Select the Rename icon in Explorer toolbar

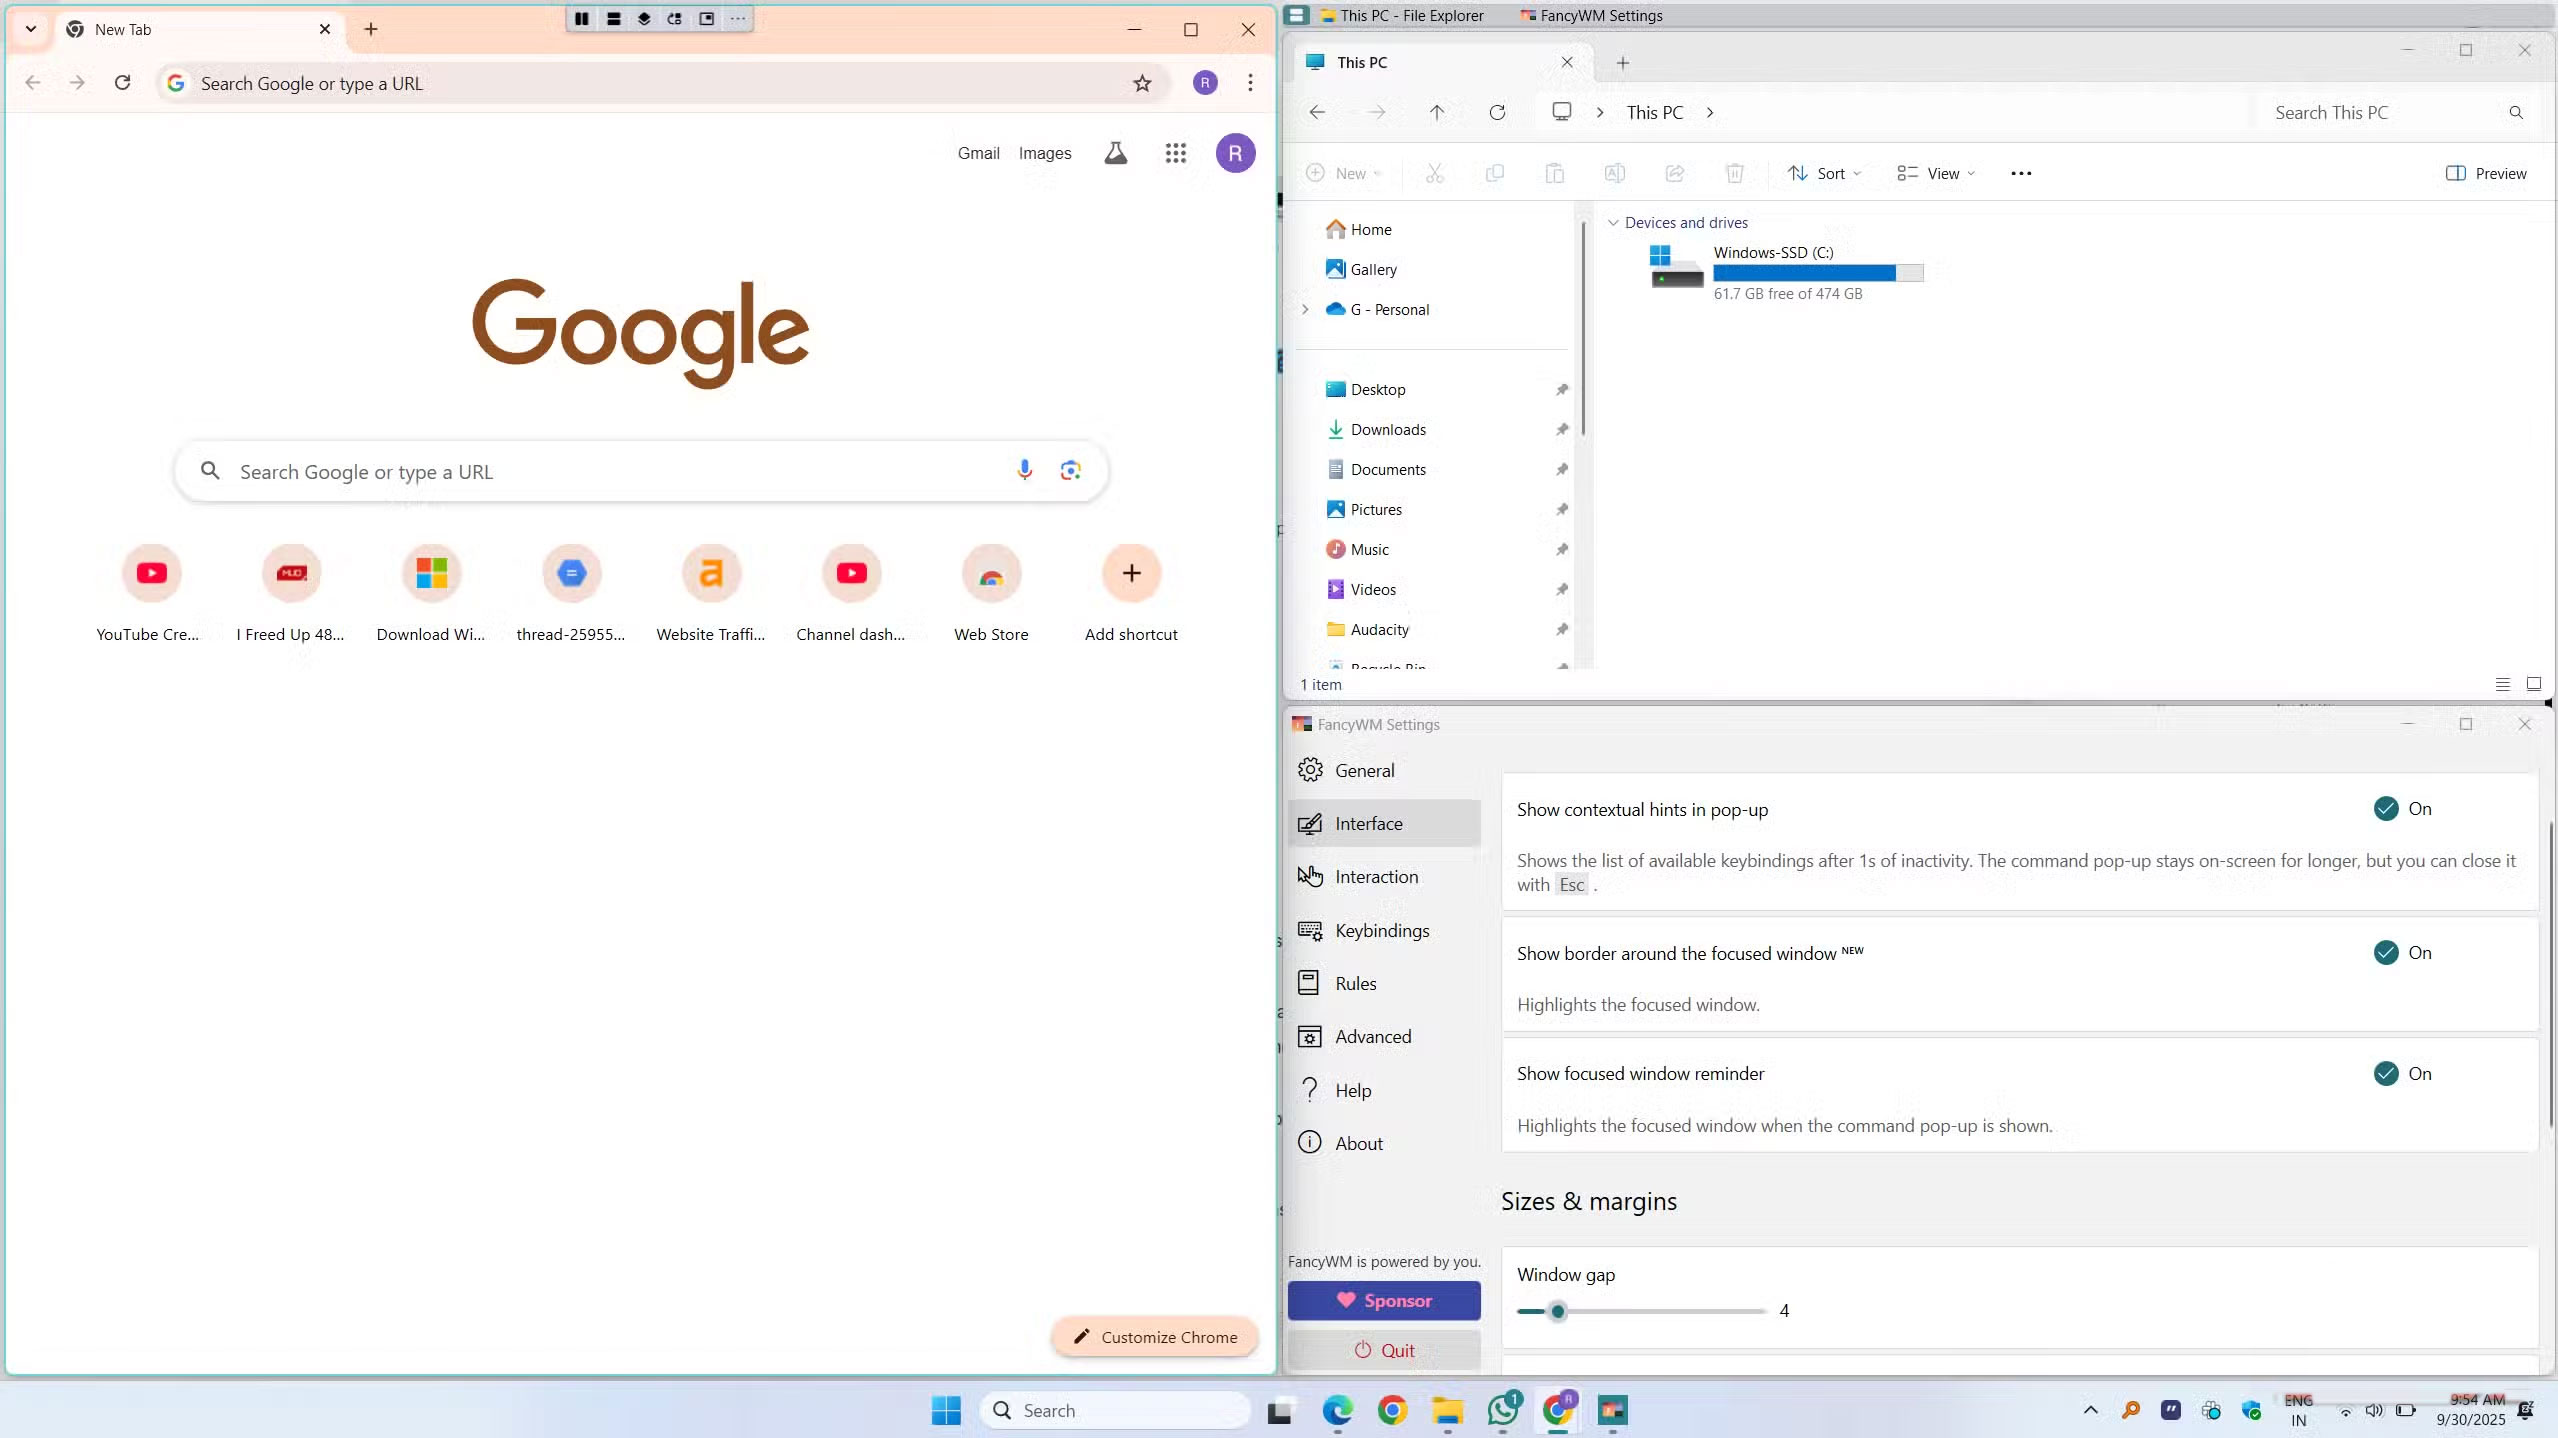1614,173
